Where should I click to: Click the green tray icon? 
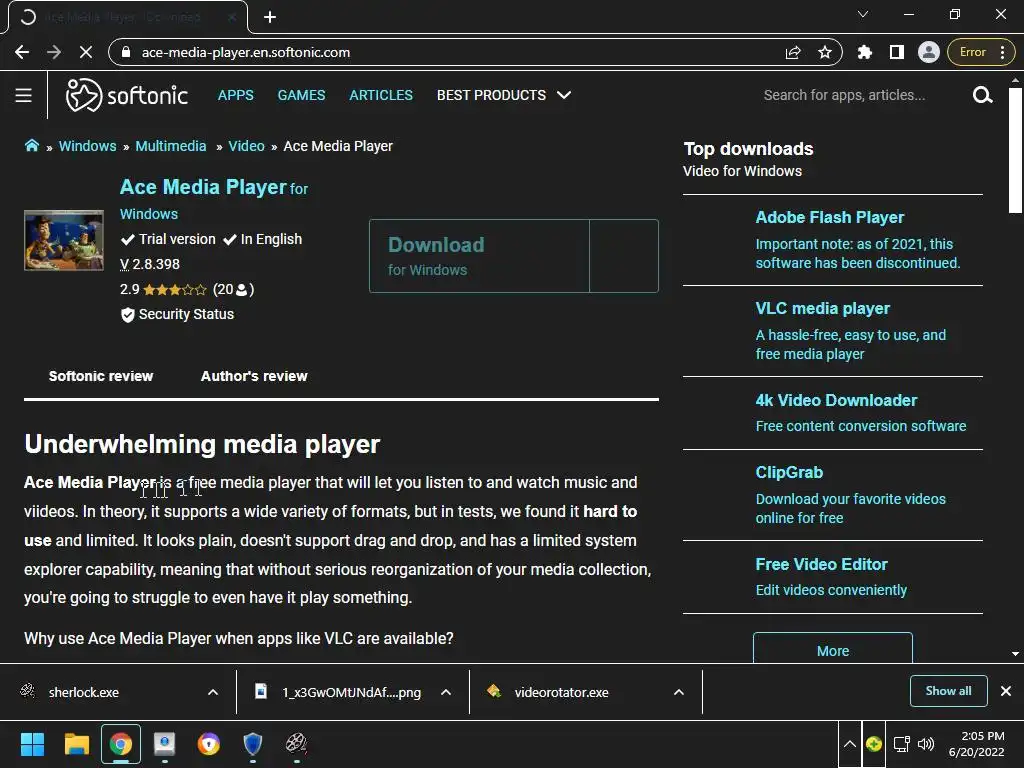click(x=874, y=744)
